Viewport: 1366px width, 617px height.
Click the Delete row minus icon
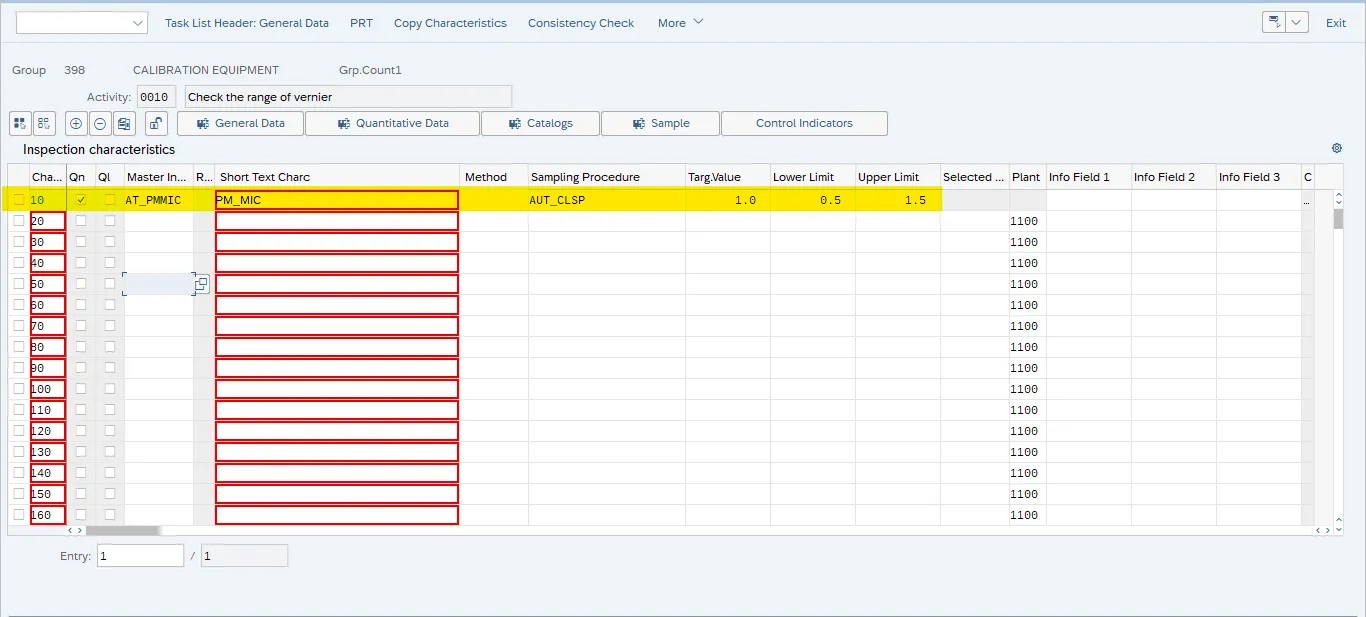point(100,124)
